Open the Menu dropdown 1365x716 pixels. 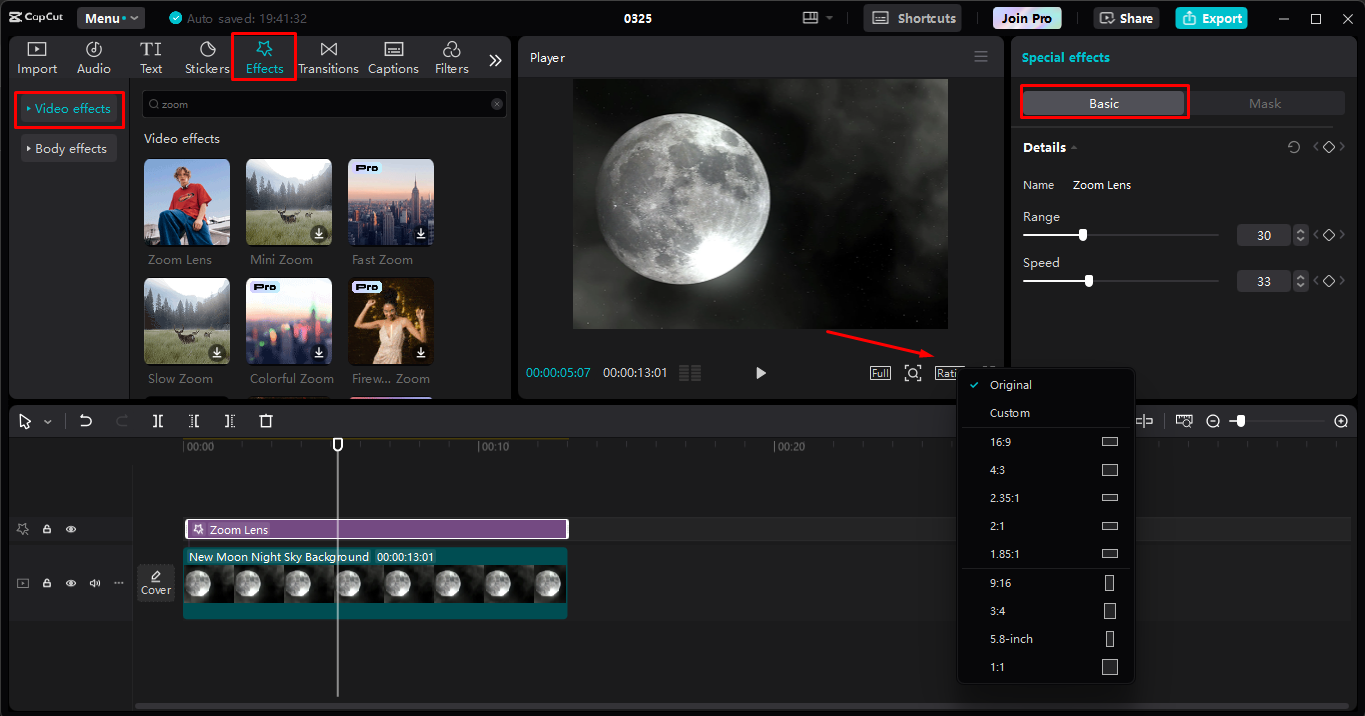coord(110,17)
